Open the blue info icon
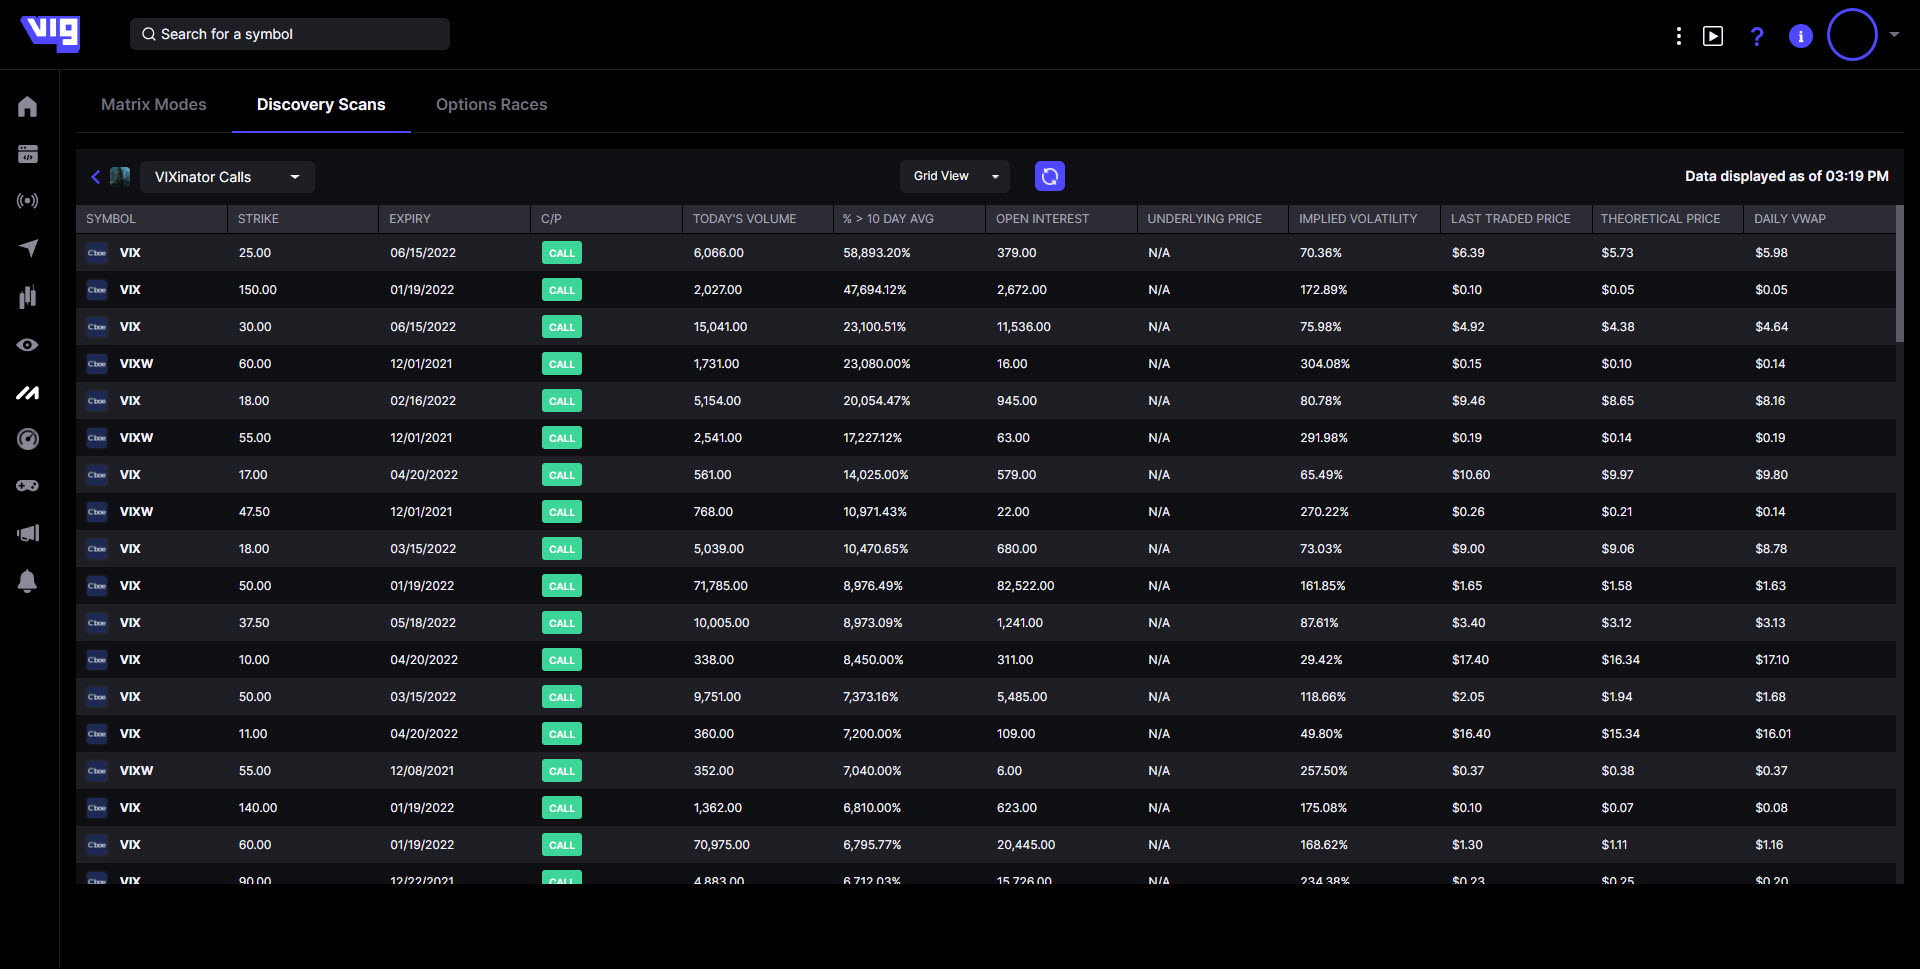The image size is (1920, 969). 1801,36
